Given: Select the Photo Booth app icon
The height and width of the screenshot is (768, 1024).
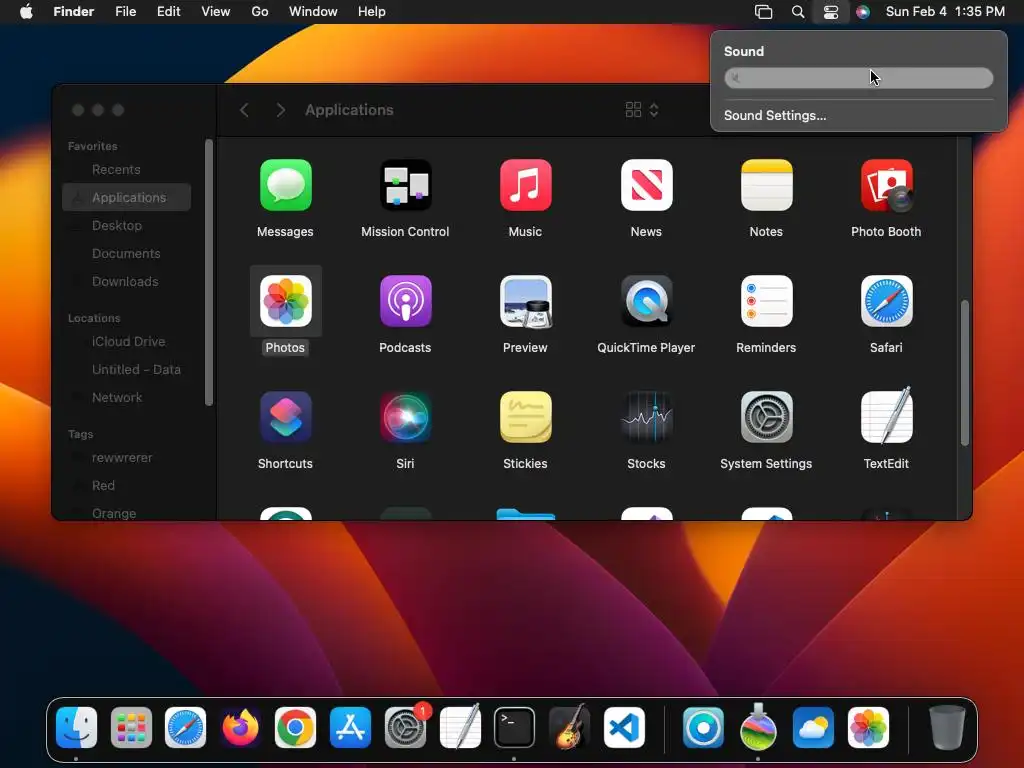Looking at the screenshot, I should 887,185.
